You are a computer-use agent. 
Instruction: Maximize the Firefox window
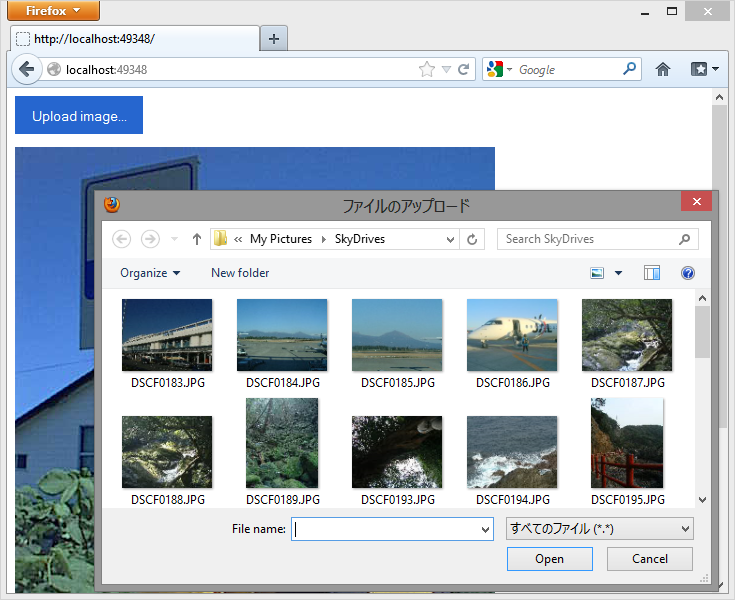point(672,11)
